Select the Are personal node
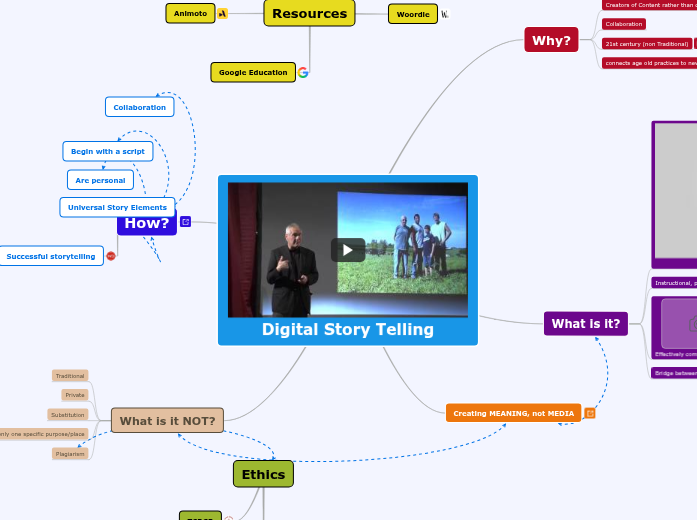 coord(100,180)
